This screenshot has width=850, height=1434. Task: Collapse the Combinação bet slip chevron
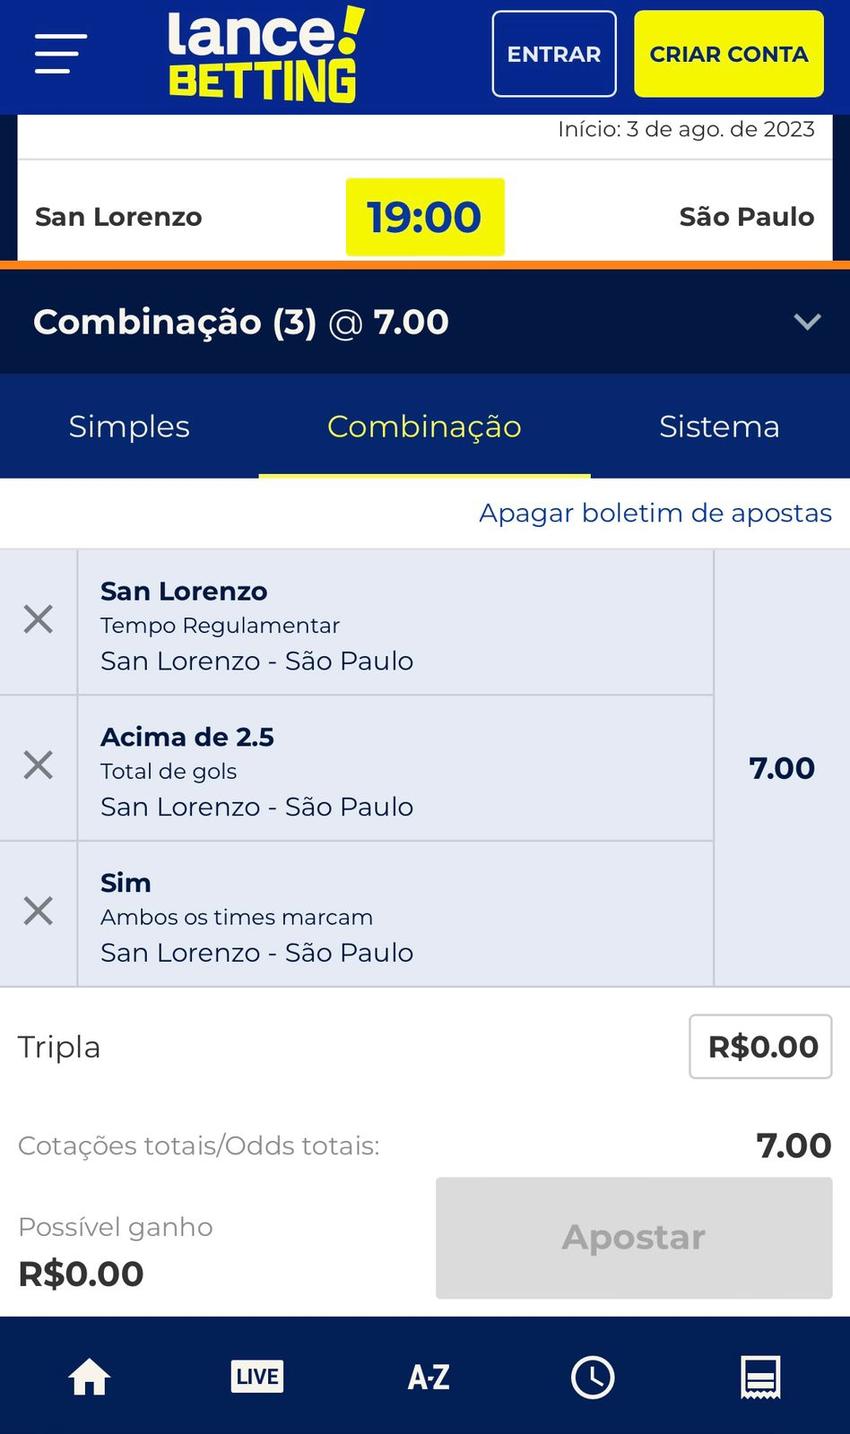pos(807,322)
